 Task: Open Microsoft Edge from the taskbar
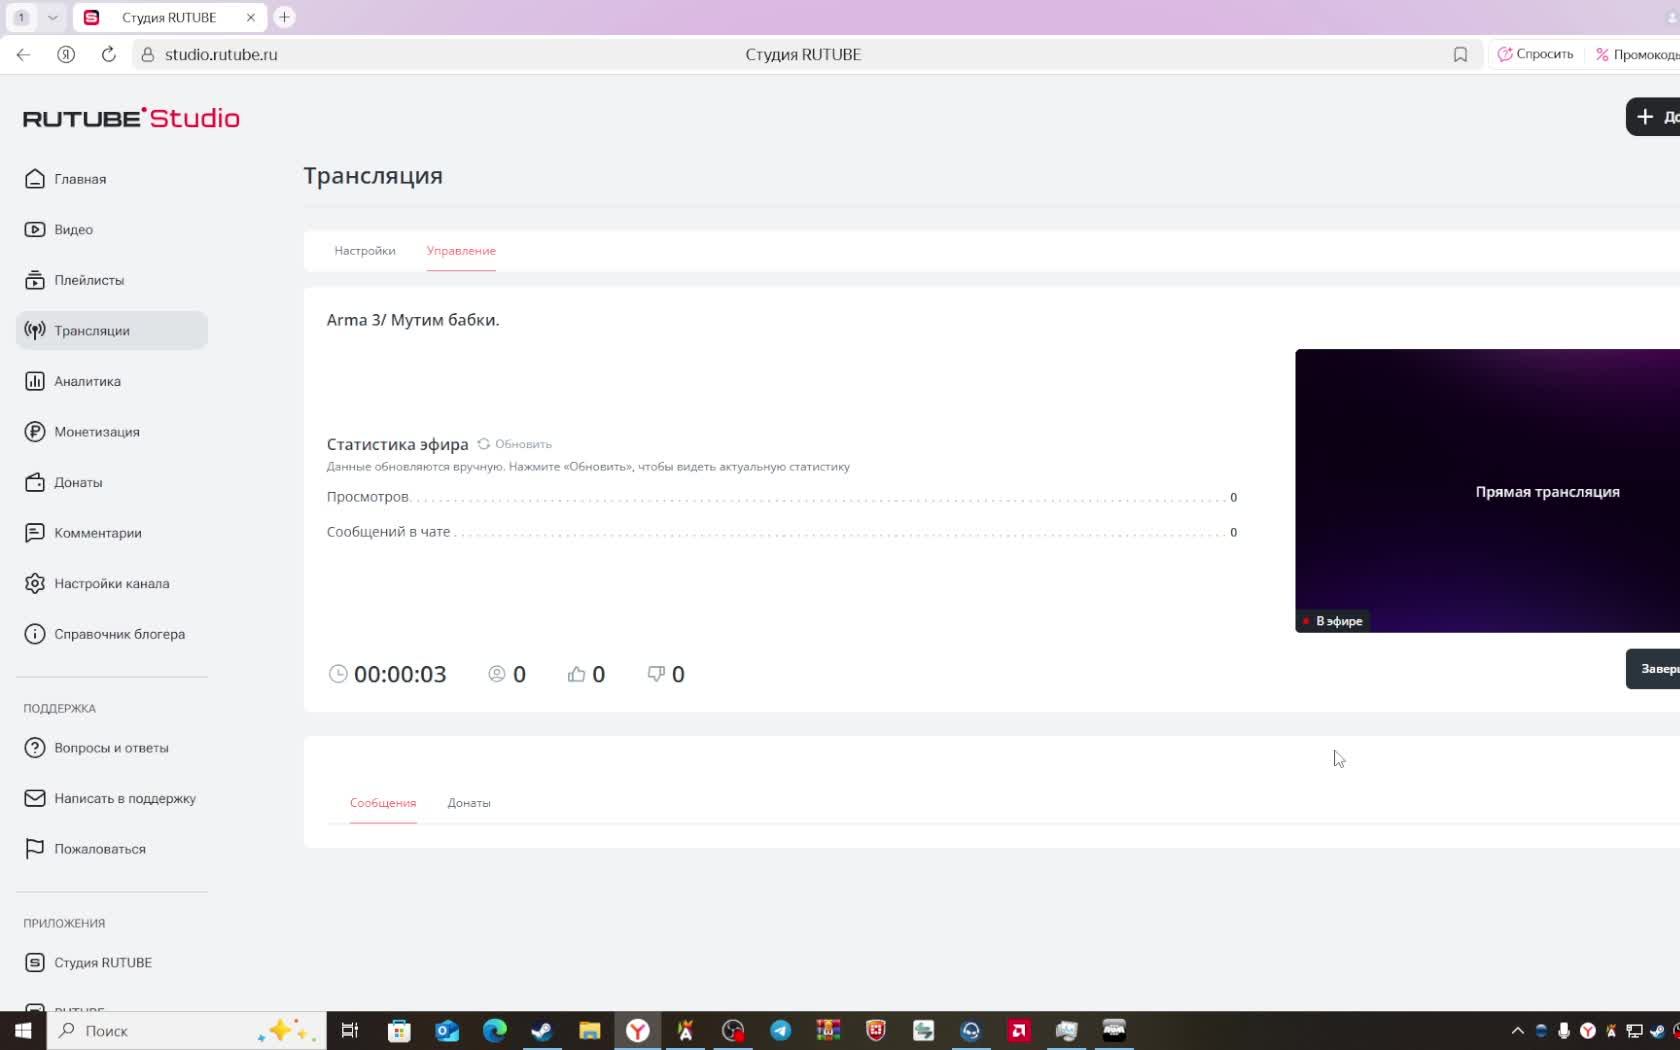(494, 1030)
